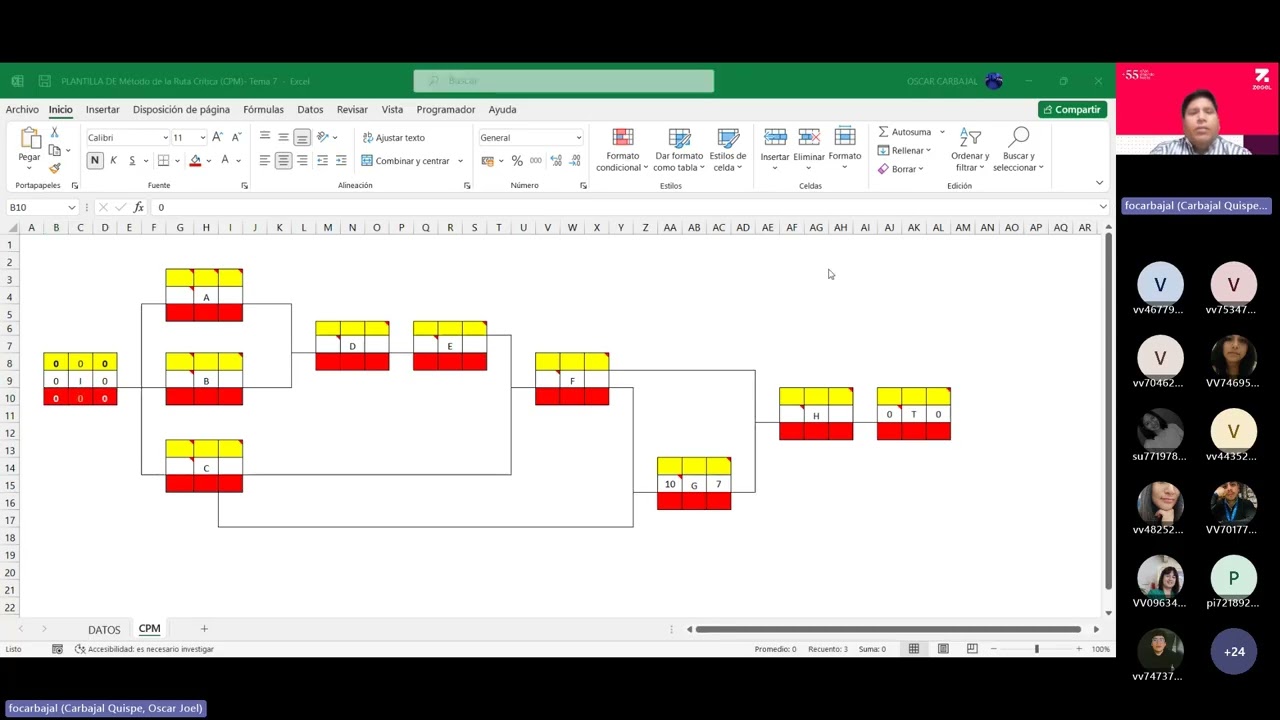This screenshot has height=720, width=1280.
Task: Click the text orientation icon
Action: [323, 137]
